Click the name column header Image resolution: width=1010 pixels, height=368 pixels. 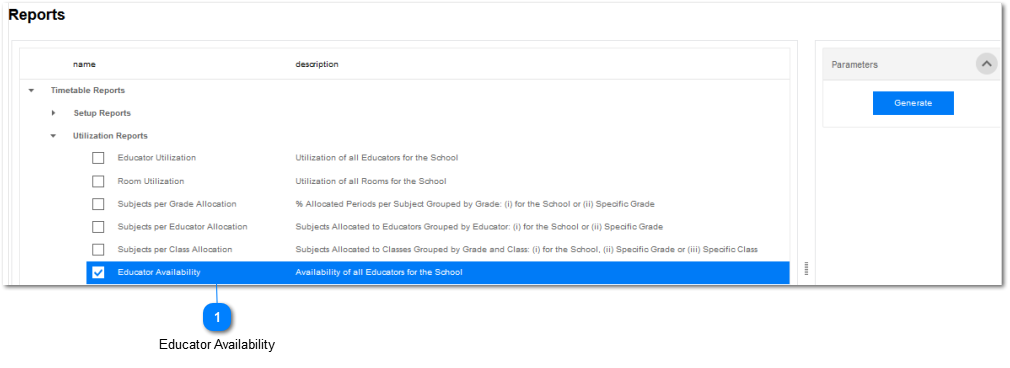tap(84, 64)
